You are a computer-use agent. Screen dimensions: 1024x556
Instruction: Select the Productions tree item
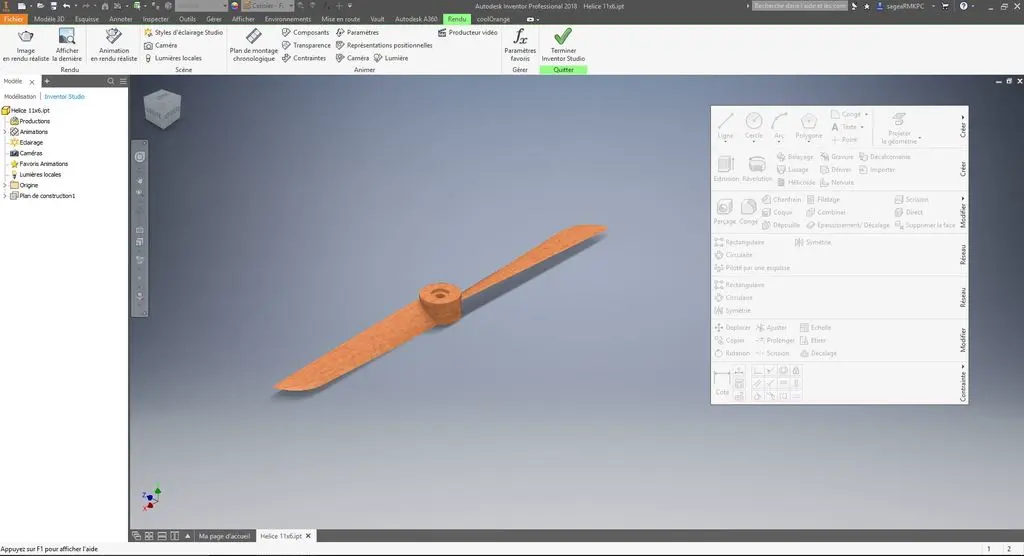[29, 122]
